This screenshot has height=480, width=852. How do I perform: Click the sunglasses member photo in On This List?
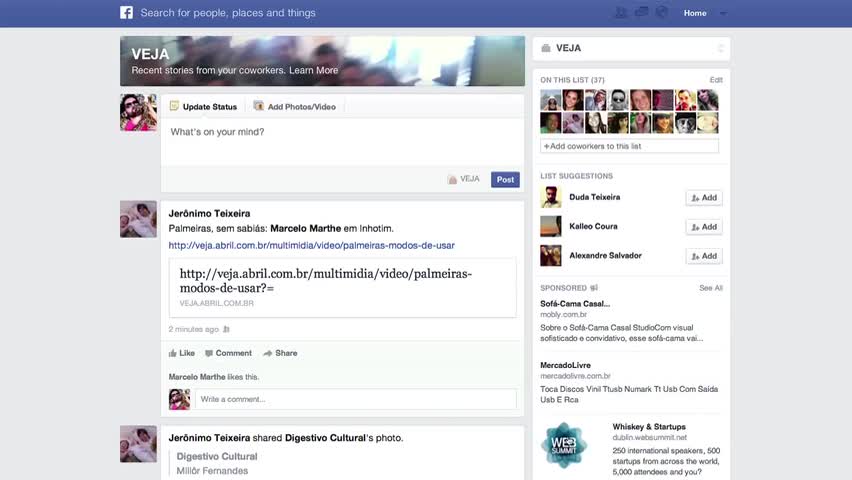(x=618, y=100)
